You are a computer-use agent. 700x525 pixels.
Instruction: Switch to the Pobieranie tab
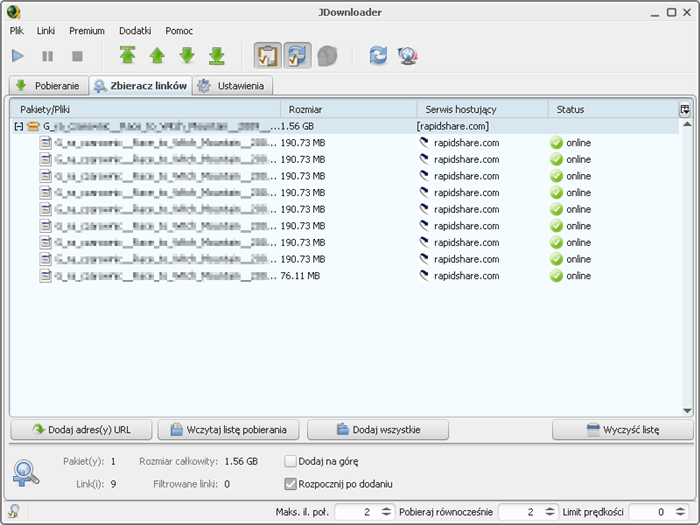click(x=48, y=86)
